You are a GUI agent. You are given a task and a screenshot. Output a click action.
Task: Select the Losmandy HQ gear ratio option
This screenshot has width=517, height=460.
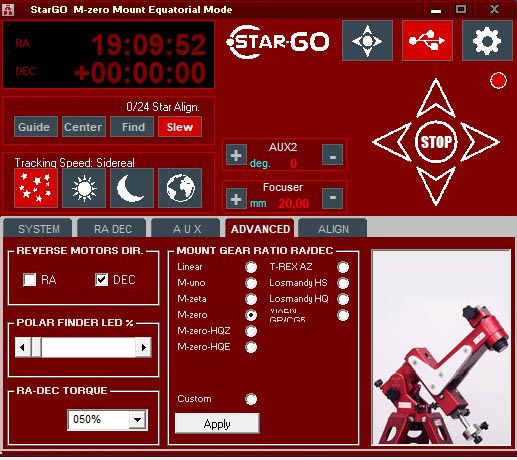(343, 299)
